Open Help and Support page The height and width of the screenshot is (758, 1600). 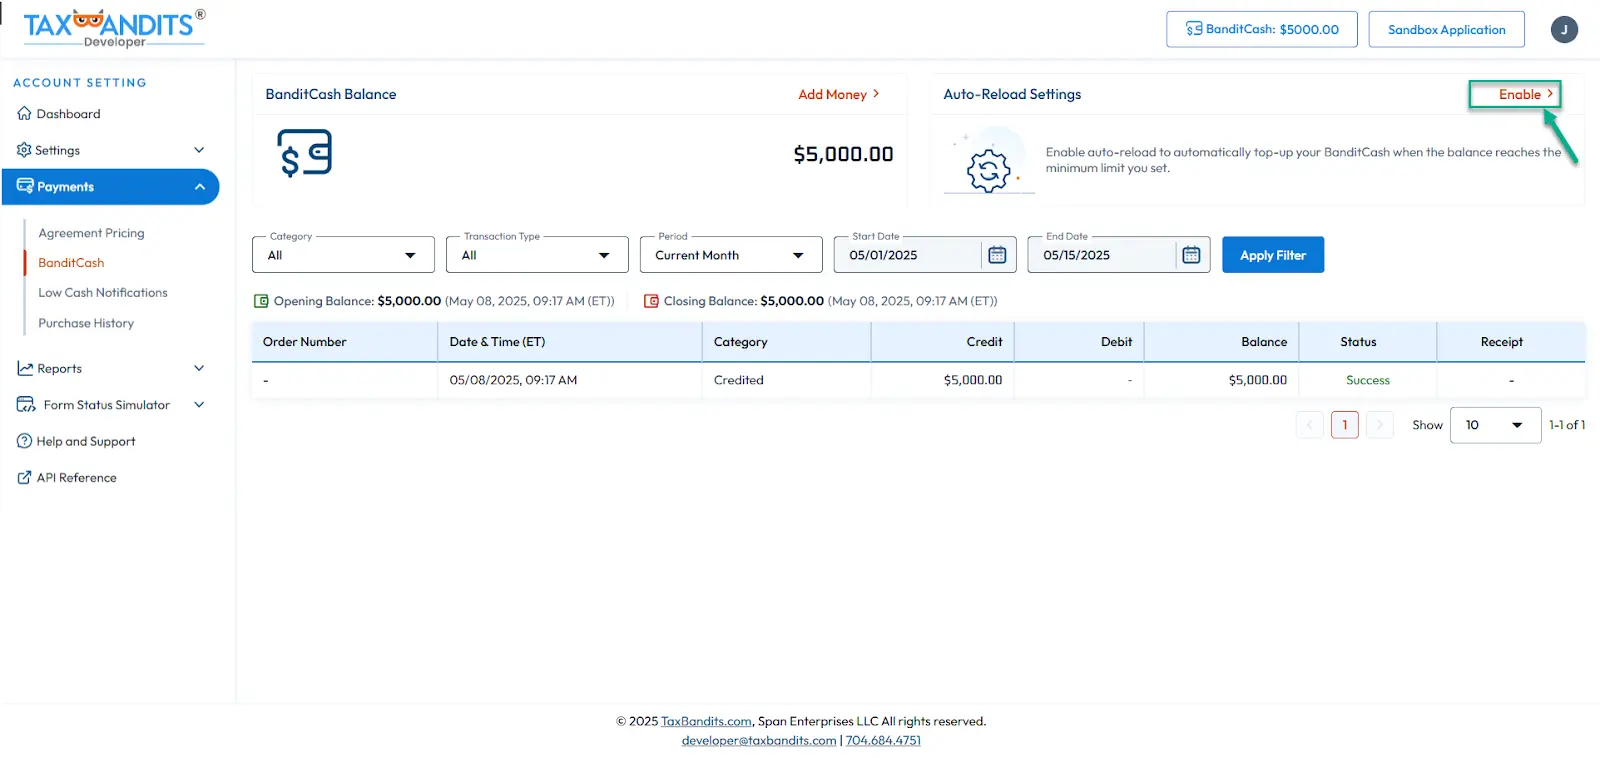[85, 441]
